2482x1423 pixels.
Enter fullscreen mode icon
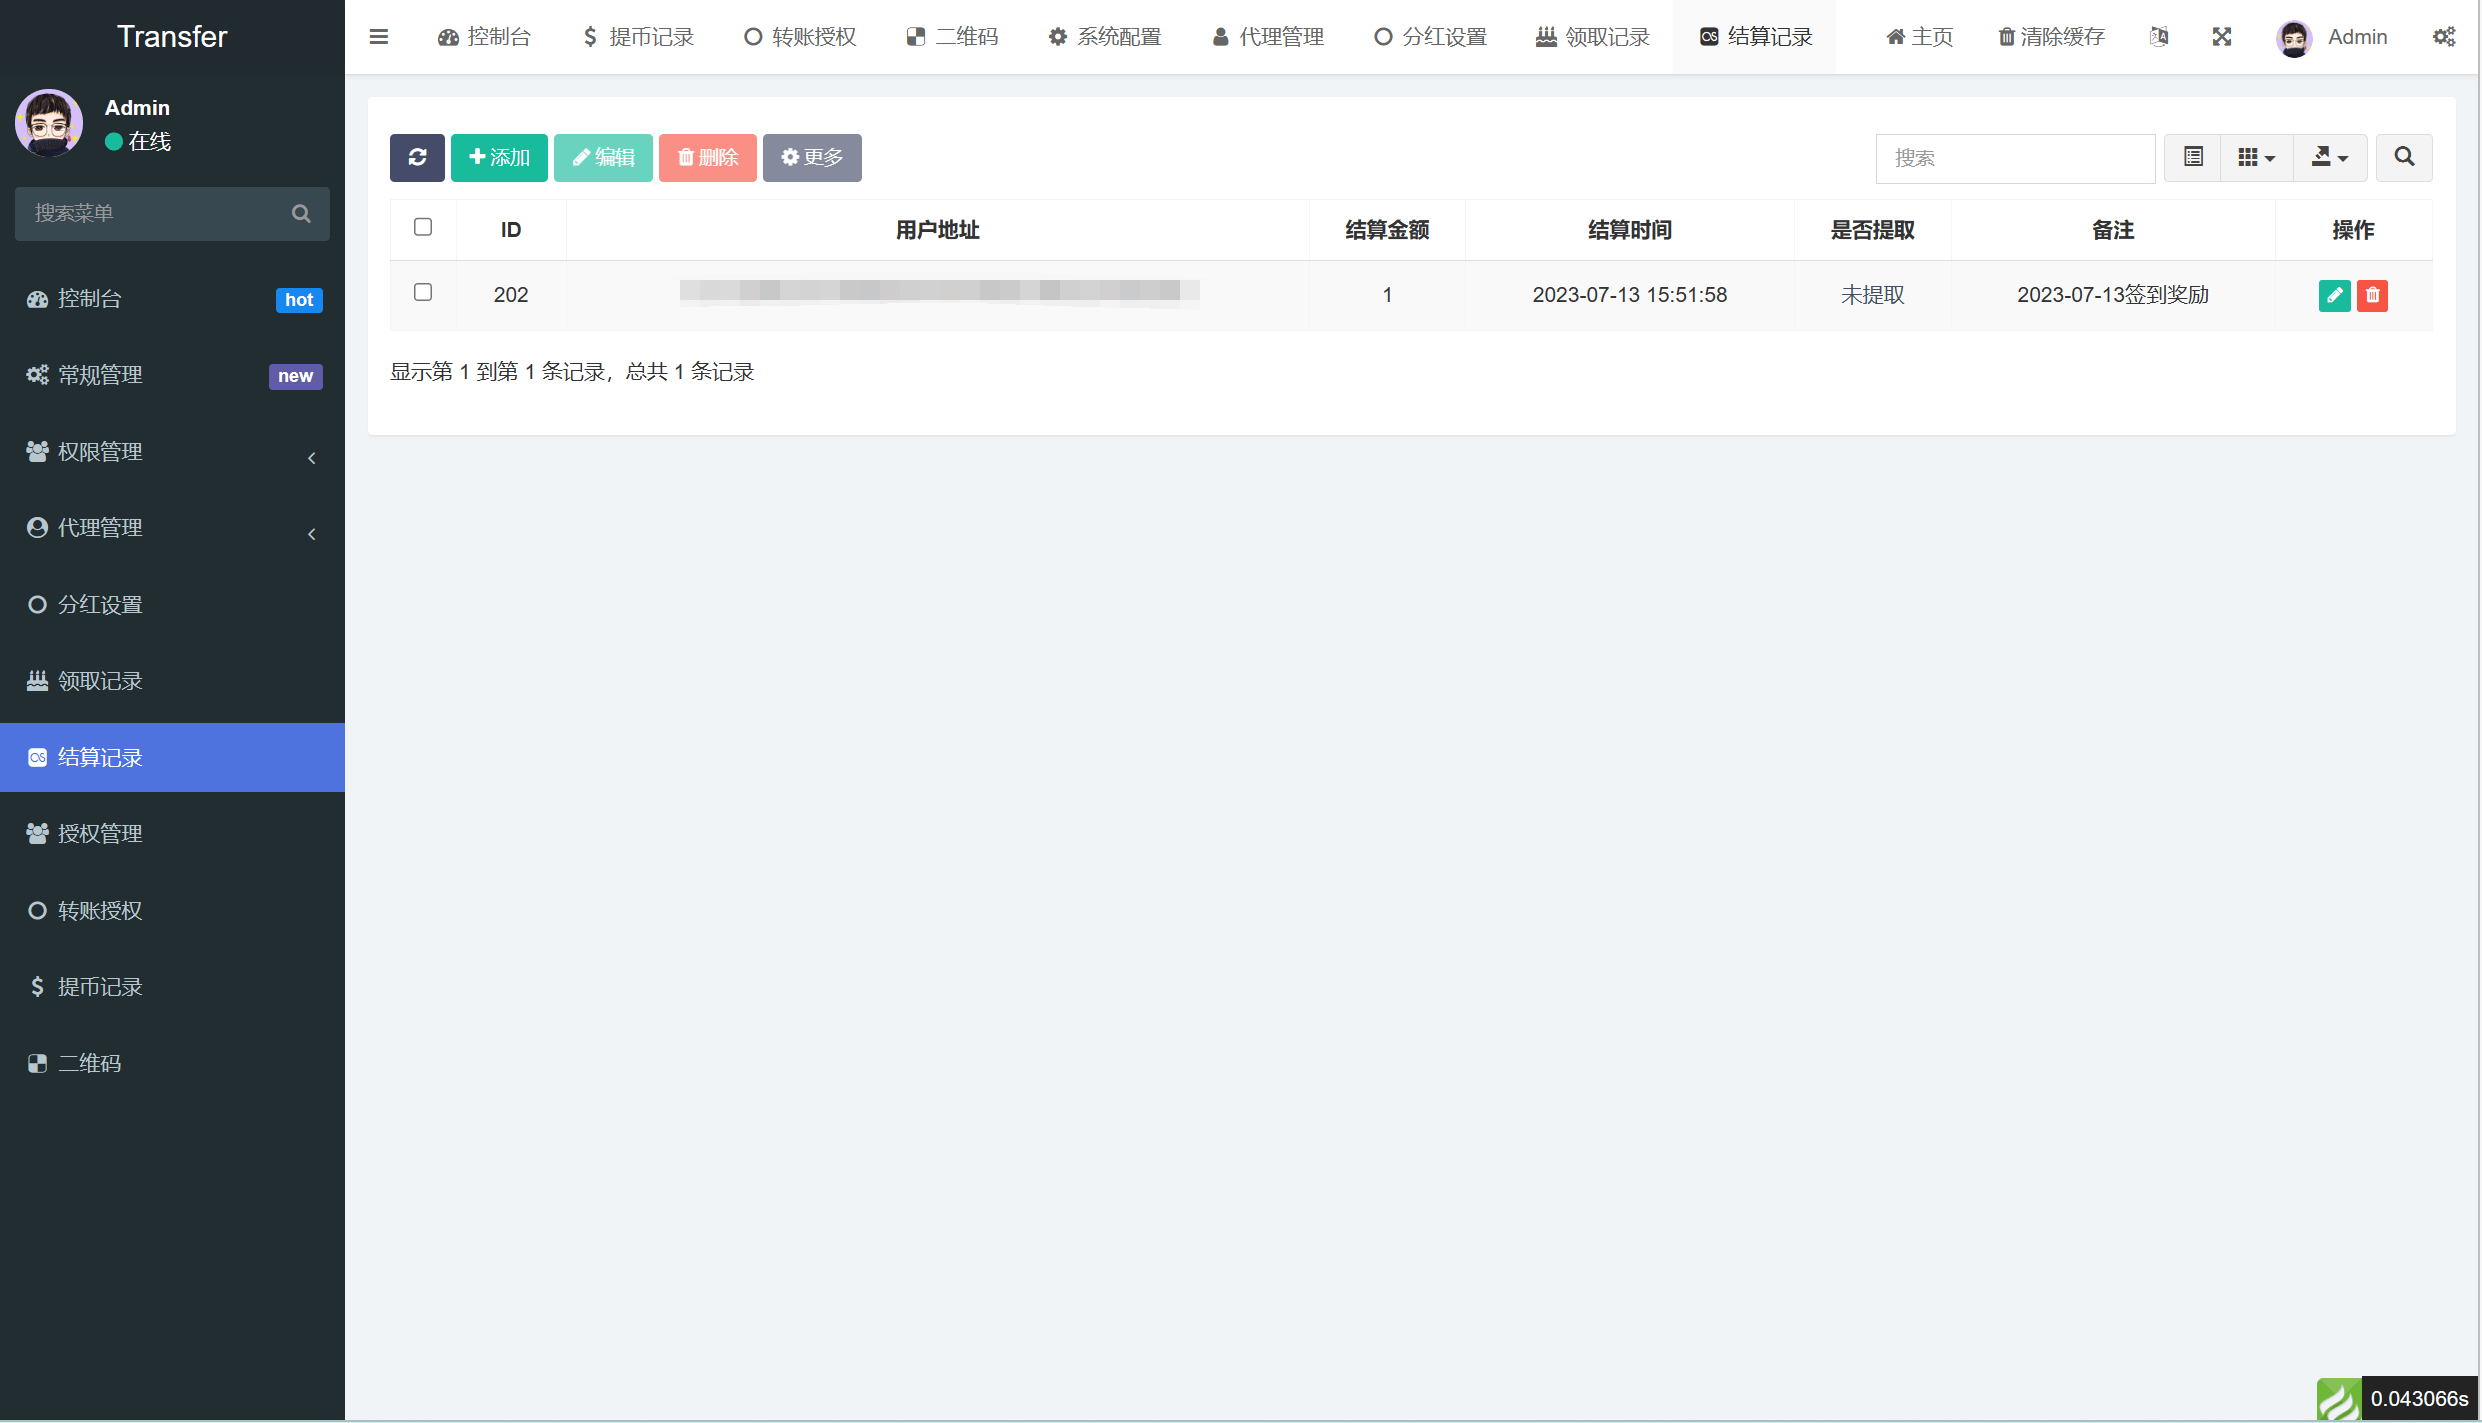pos(2222,37)
